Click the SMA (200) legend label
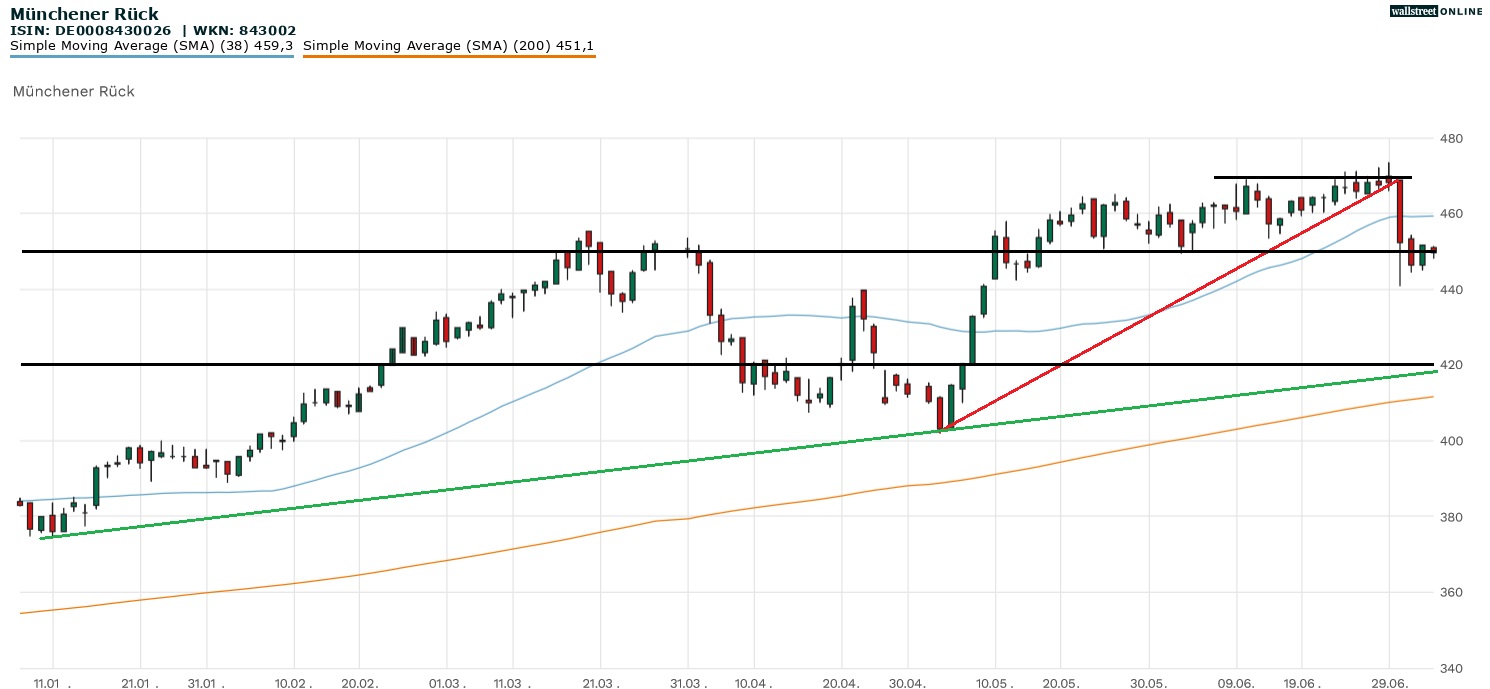Screen dimensions: 1490x689 click(448, 46)
